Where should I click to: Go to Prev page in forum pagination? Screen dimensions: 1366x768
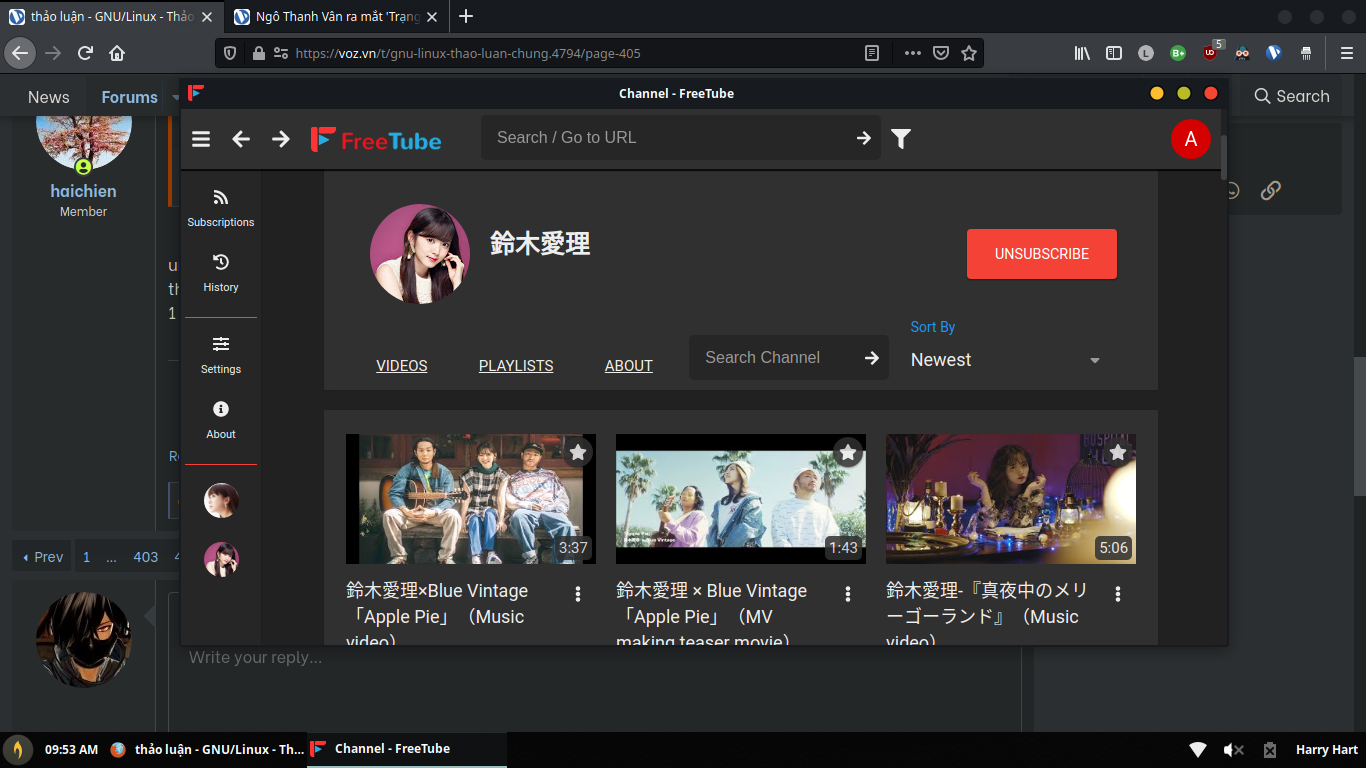click(x=42, y=557)
